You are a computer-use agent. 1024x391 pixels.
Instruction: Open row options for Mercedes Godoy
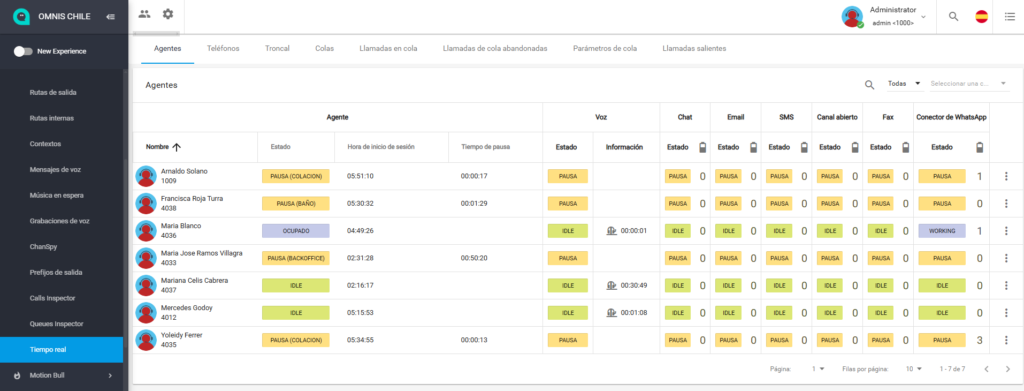pyautogui.click(x=1006, y=313)
